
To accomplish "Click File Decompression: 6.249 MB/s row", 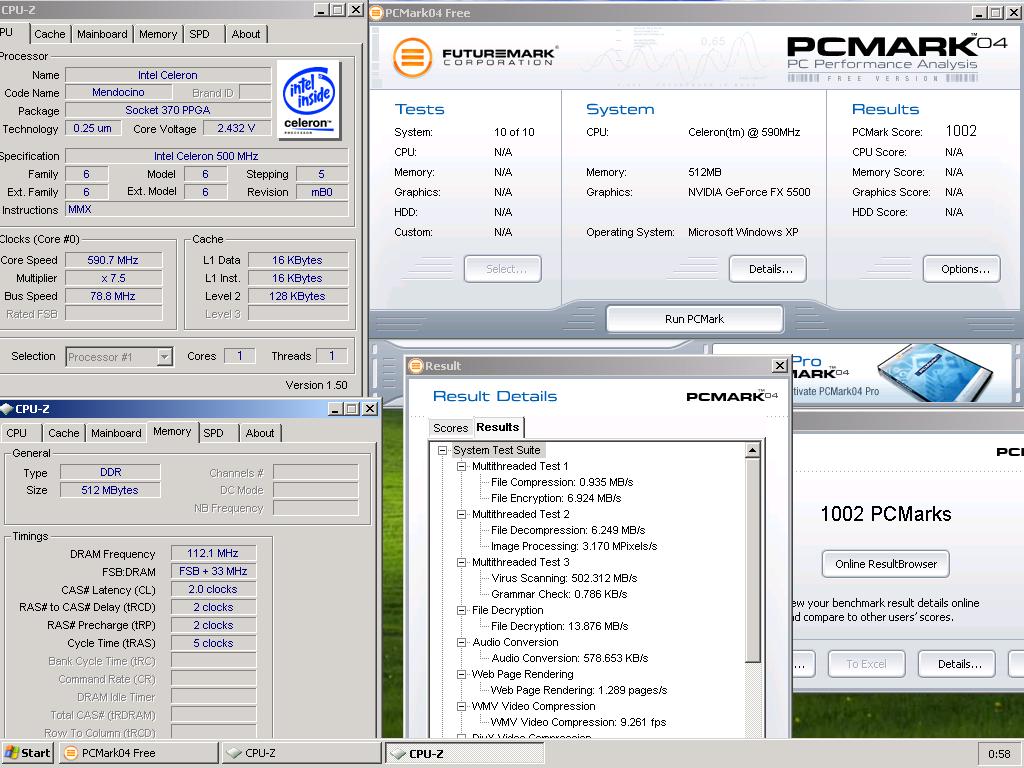I will [568, 530].
